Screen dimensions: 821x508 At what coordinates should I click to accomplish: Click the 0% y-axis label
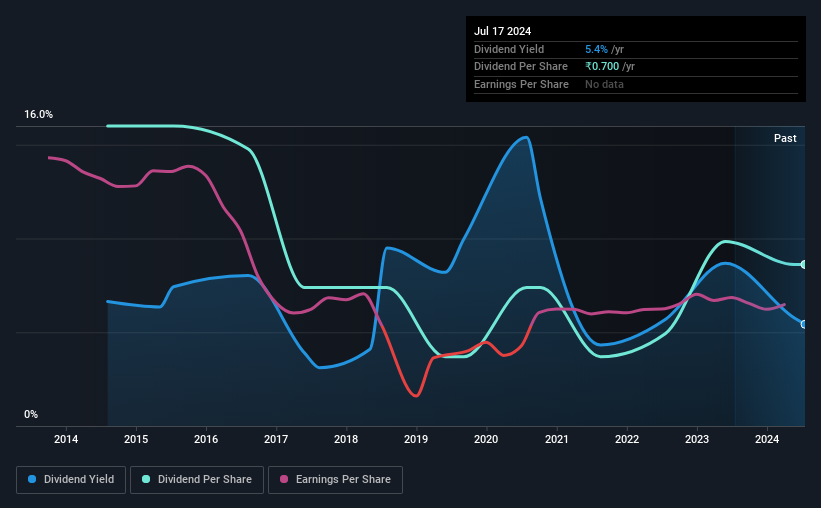click(31, 415)
